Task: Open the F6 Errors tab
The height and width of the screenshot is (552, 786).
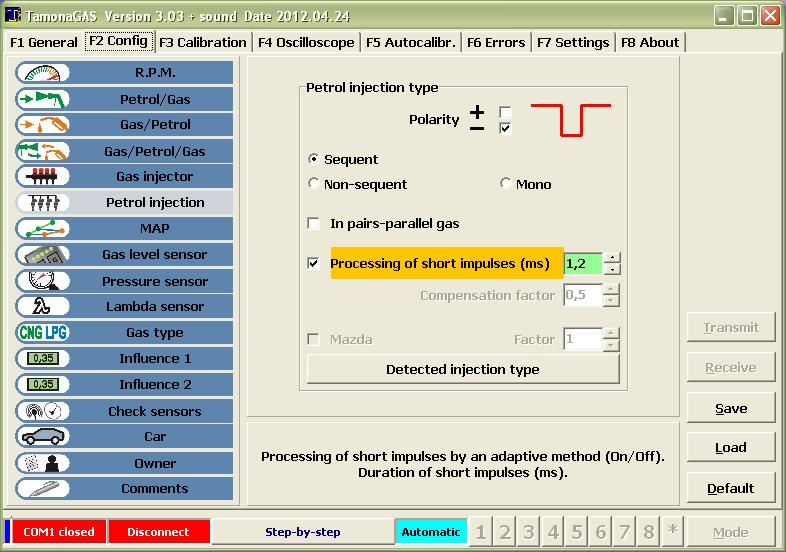Action: point(496,42)
